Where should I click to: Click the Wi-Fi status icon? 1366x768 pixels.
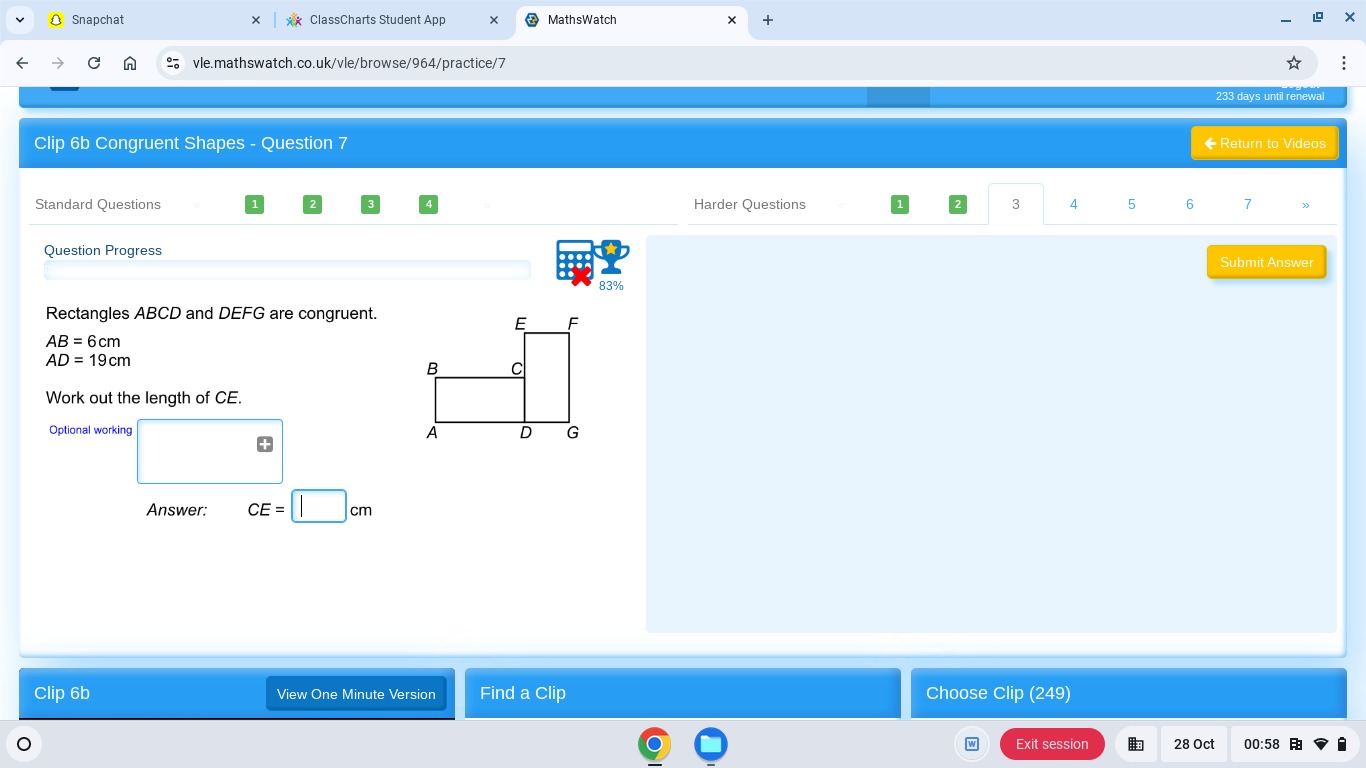(1321, 744)
